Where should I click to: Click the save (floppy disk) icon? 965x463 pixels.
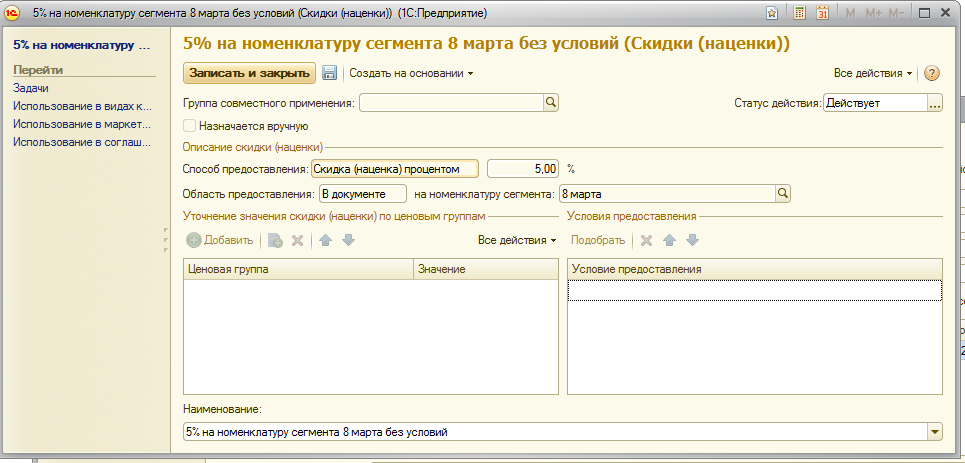[329, 73]
